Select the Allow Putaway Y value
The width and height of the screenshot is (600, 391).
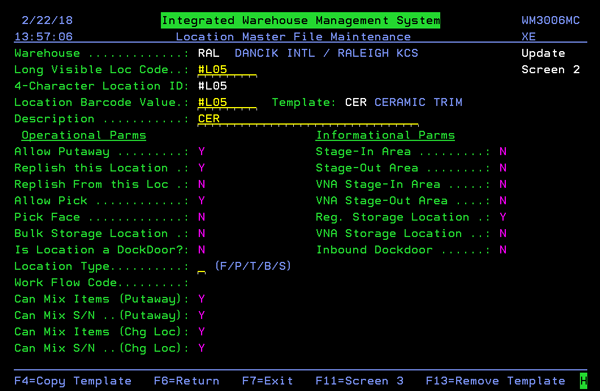point(202,152)
